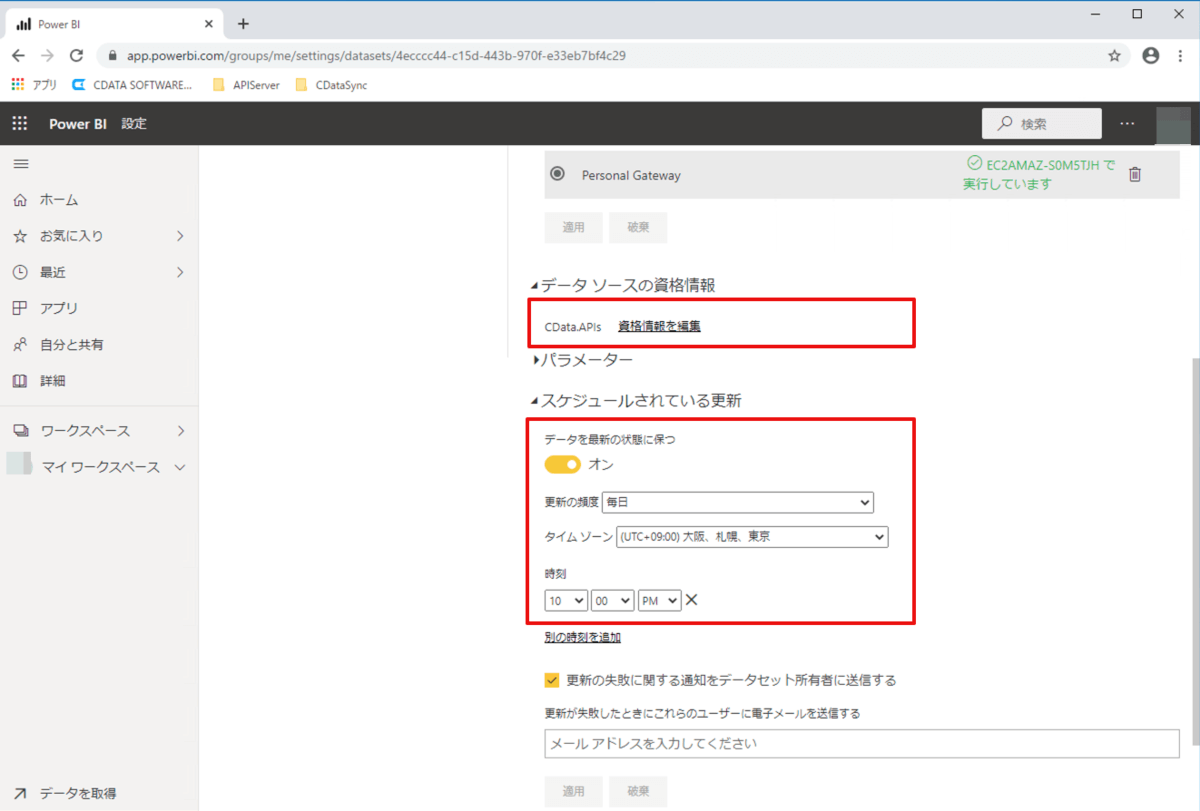Click the メール アドレス input field
This screenshot has width=1200, height=811.
[862, 744]
